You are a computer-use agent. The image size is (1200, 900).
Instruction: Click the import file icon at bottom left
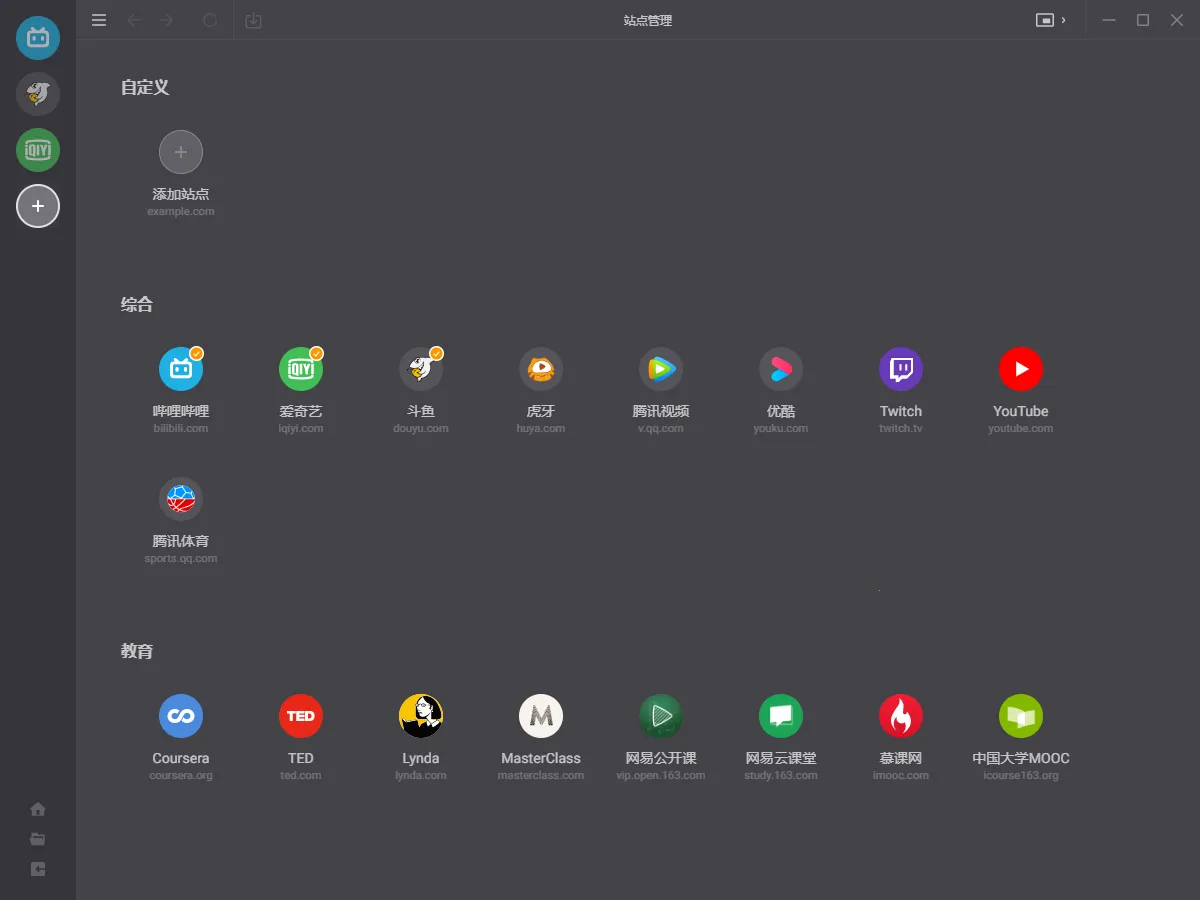[x=37, y=869]
